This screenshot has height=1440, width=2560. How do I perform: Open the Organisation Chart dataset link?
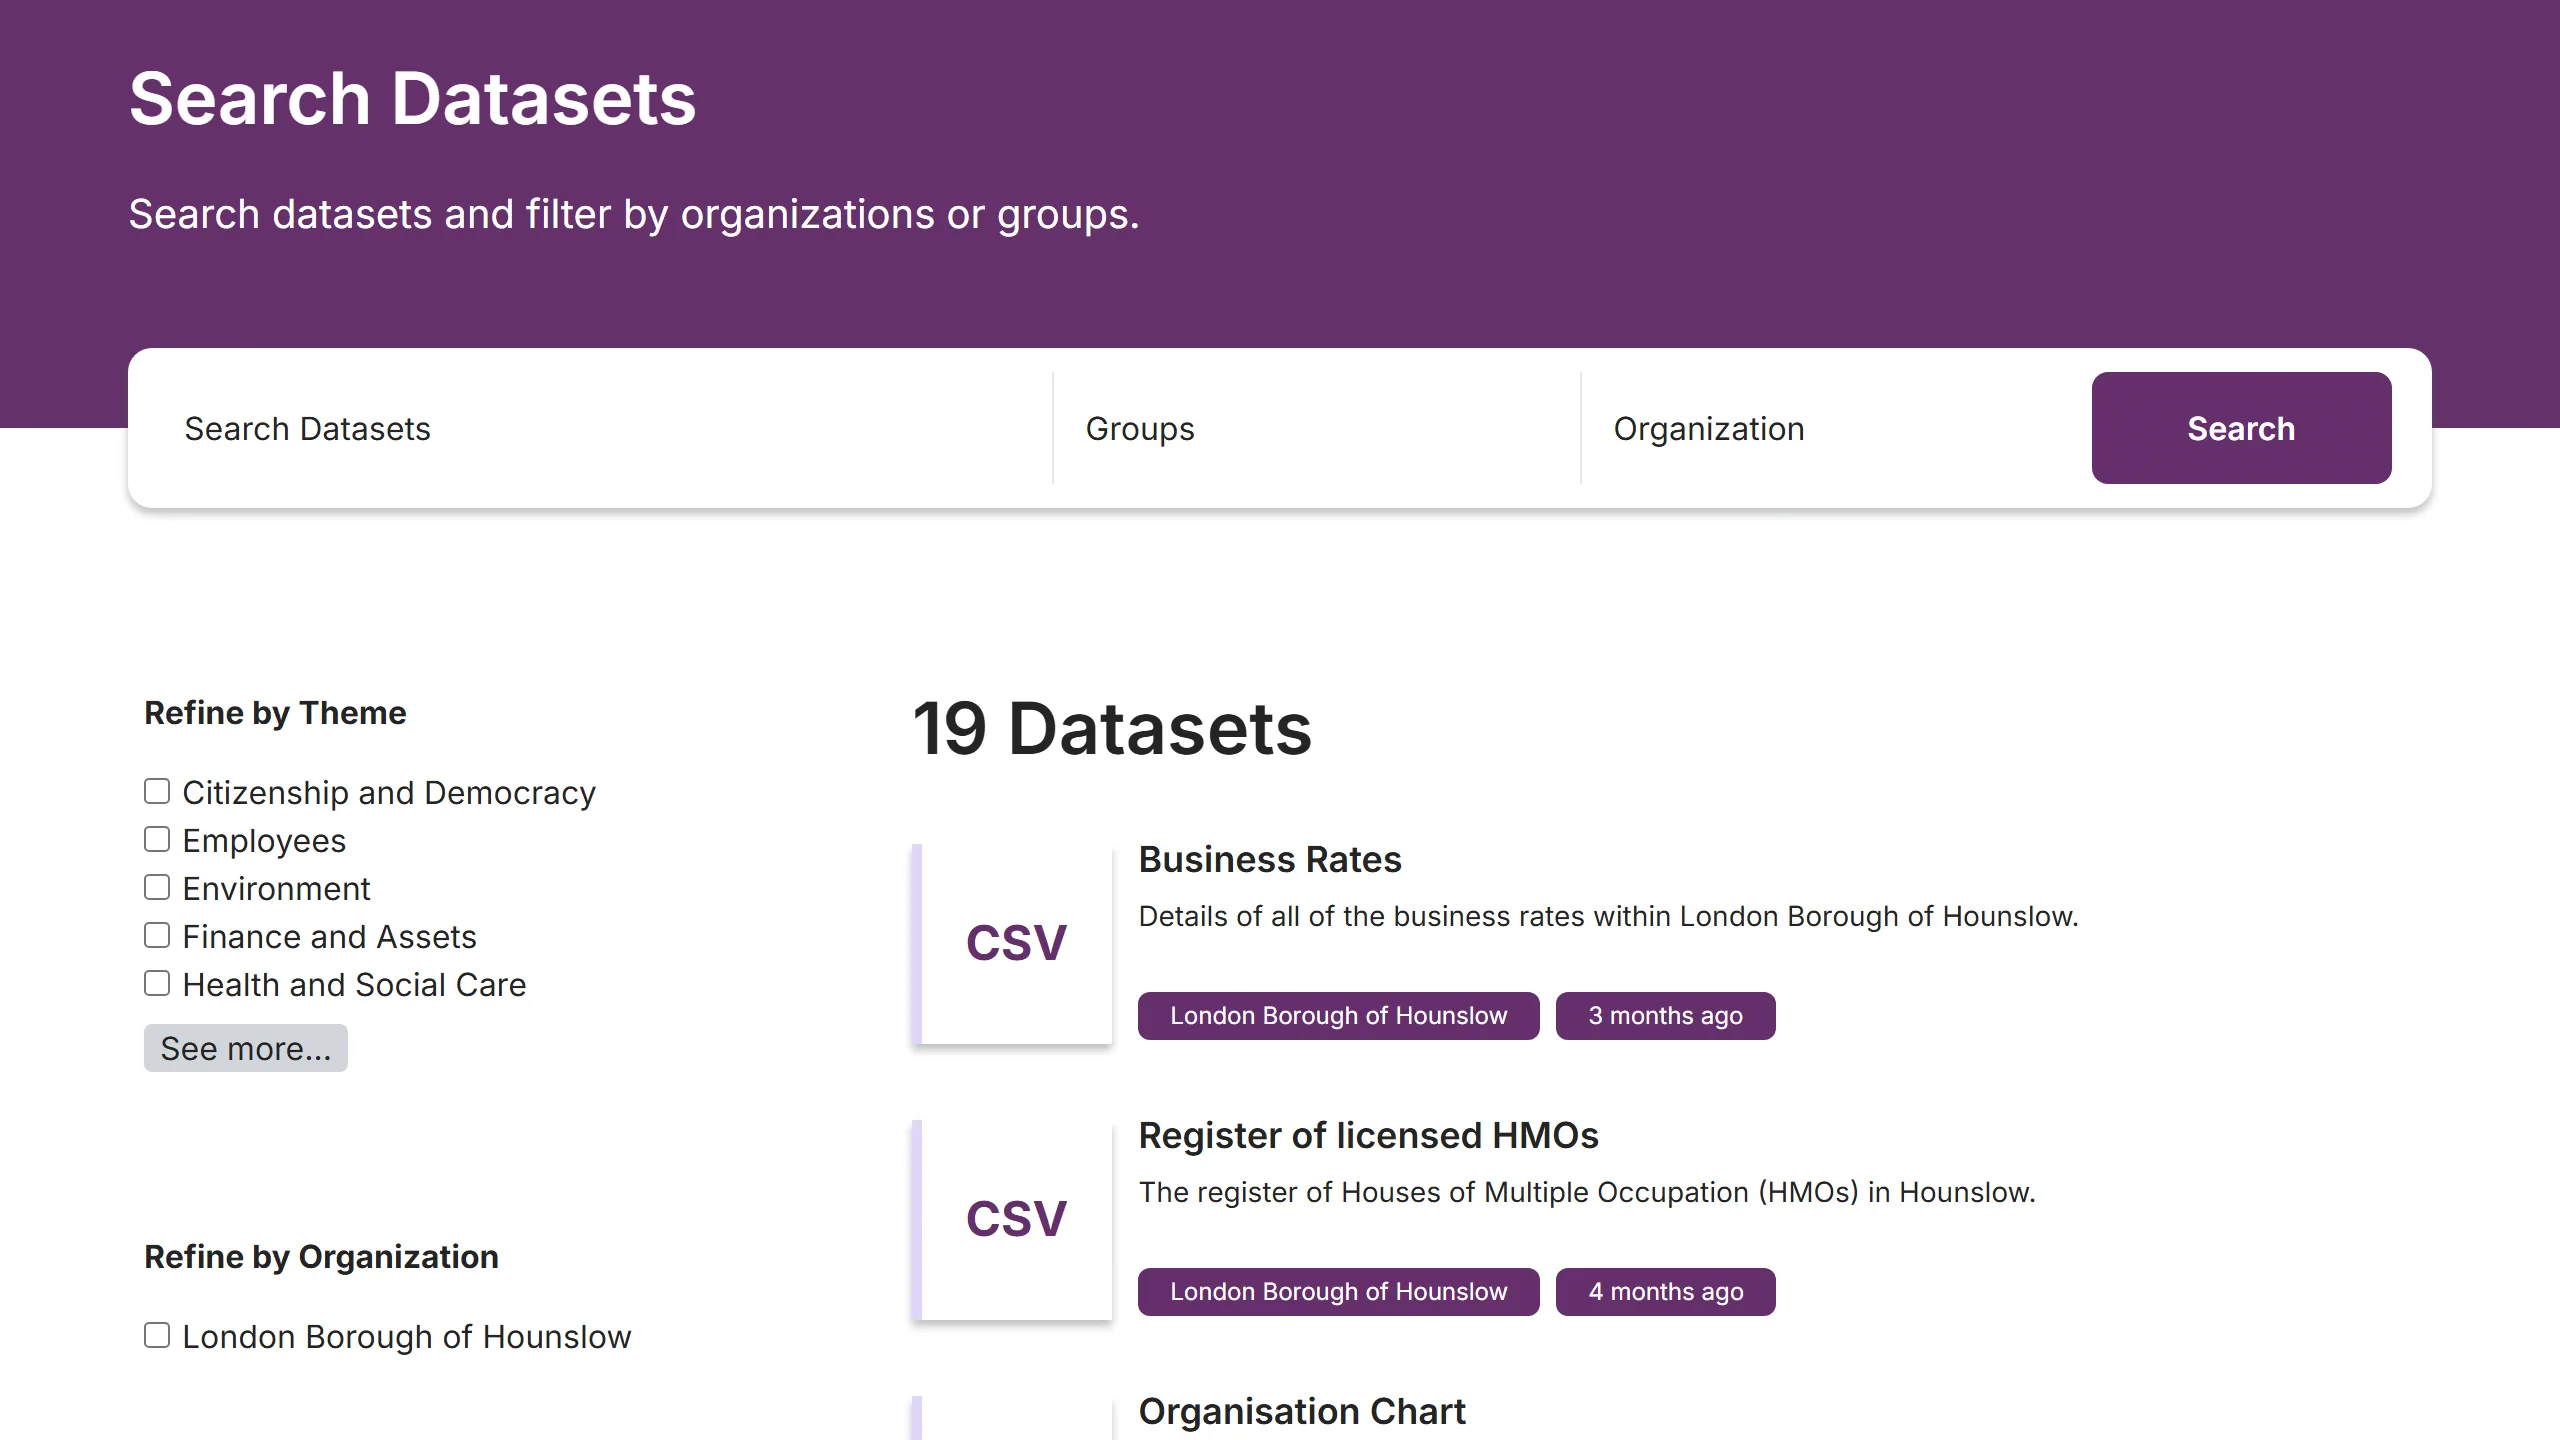click(1301, 1412)
